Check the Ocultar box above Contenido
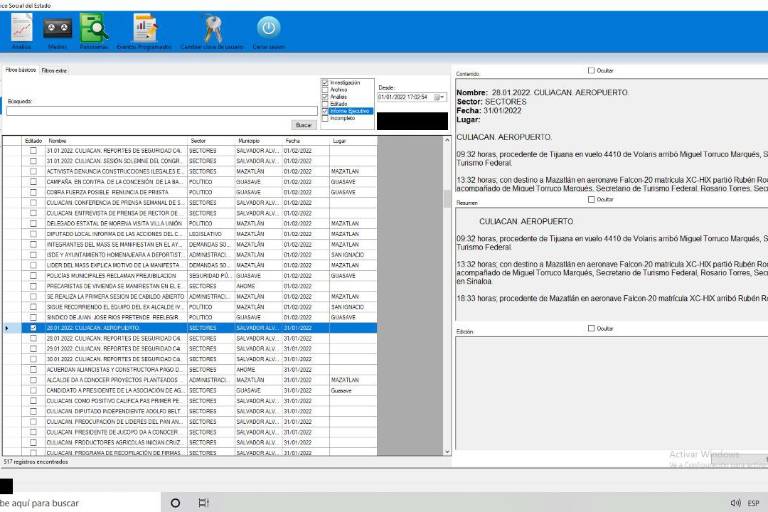The image size is (768, 512). pyautogui.click(x=591, y=71)
